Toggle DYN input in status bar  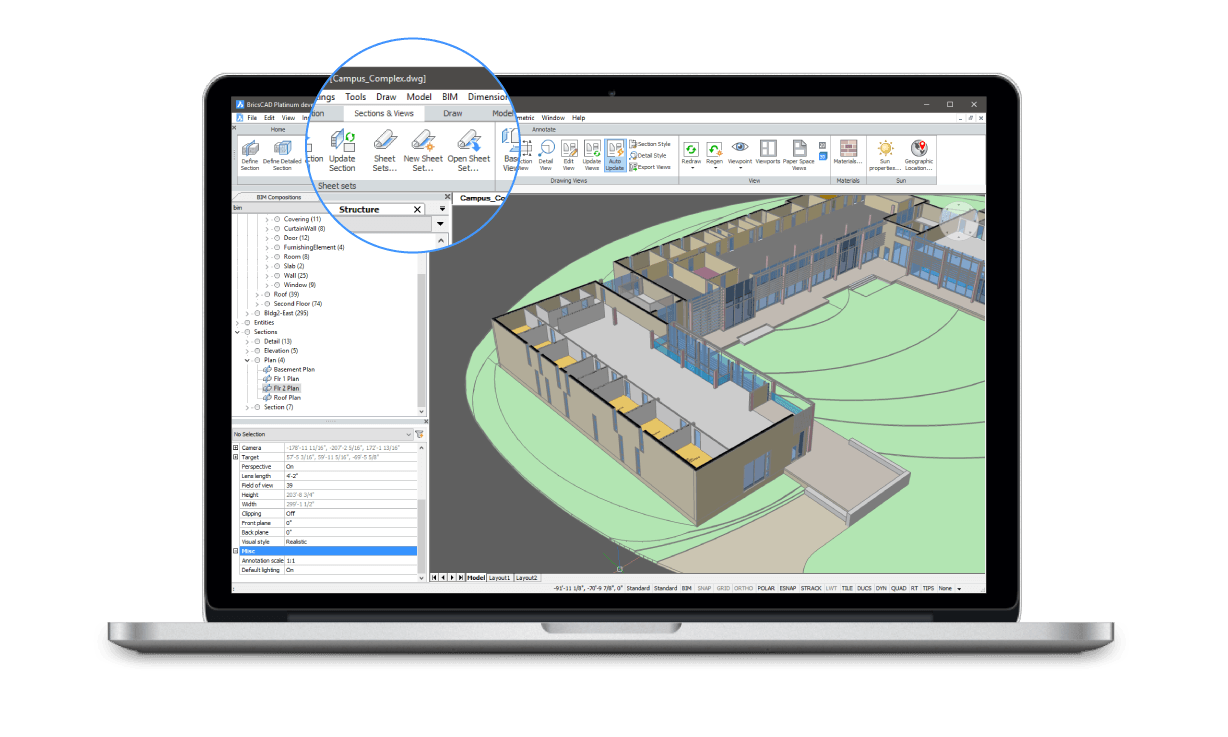point(881,588)
